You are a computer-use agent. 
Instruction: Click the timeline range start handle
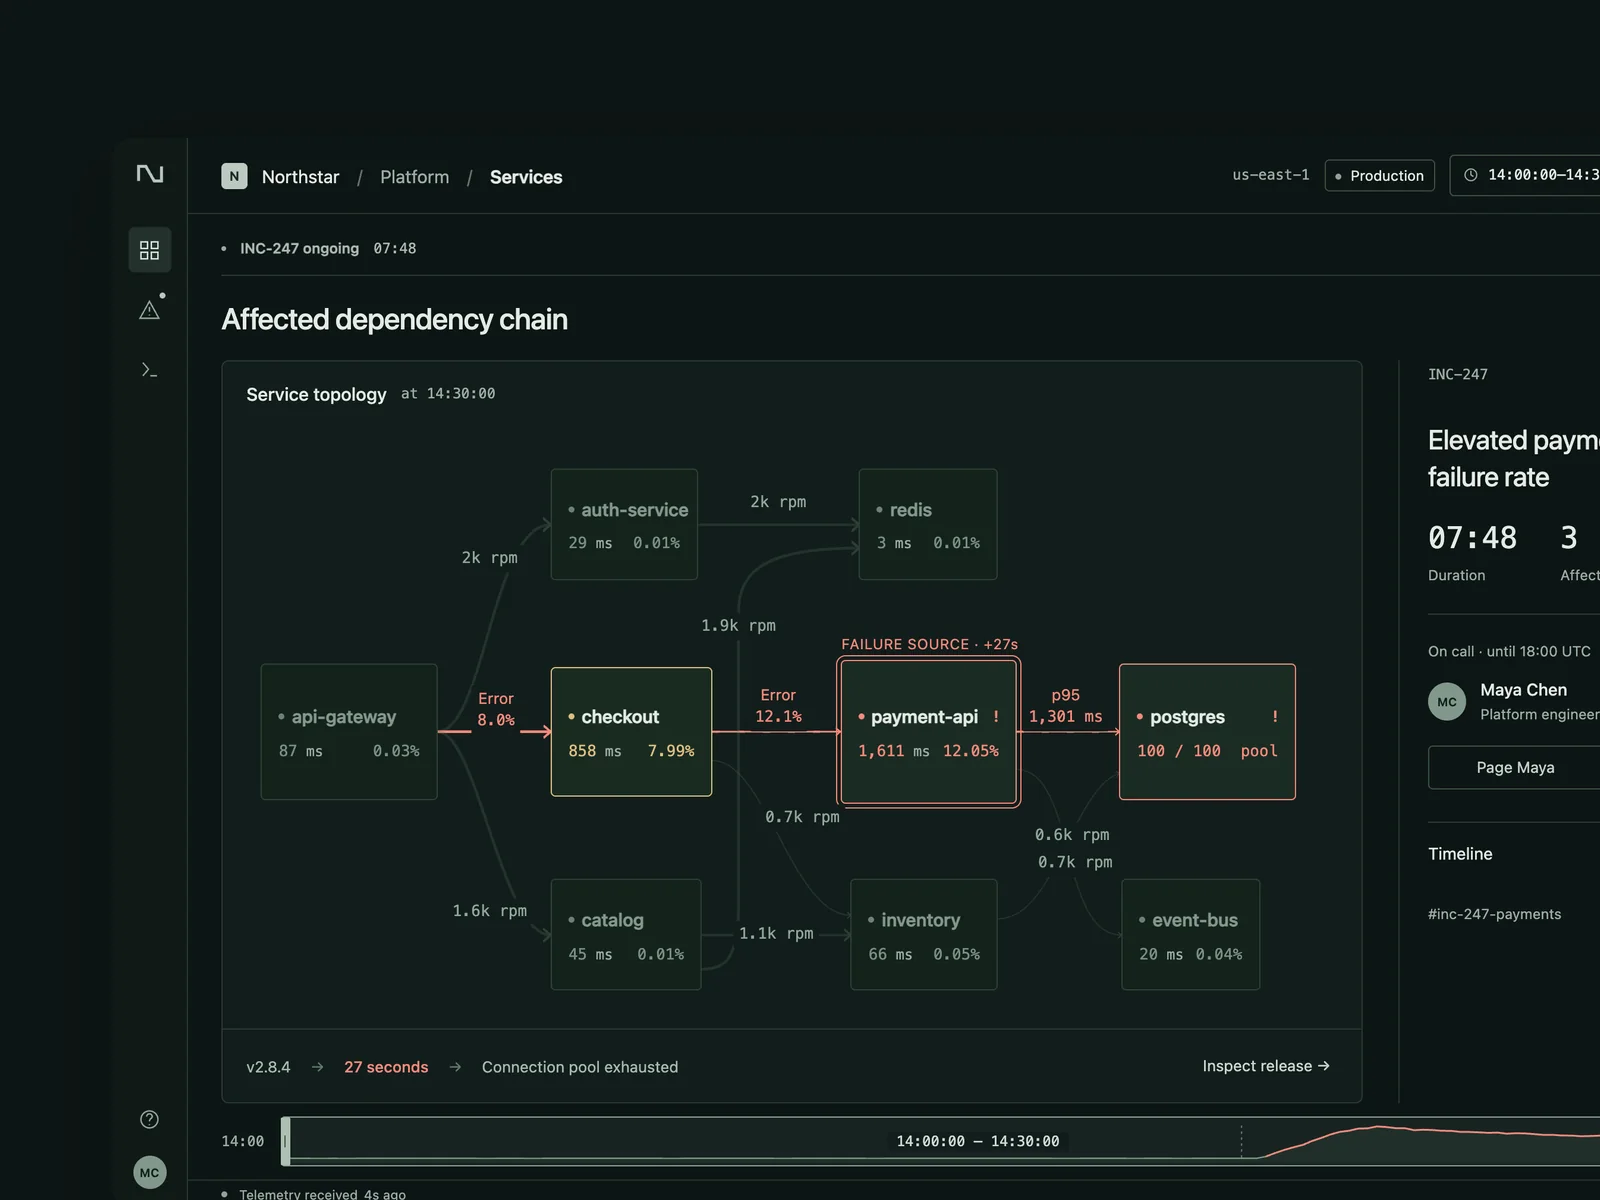pyautogui.click(x=286, y=1141)
